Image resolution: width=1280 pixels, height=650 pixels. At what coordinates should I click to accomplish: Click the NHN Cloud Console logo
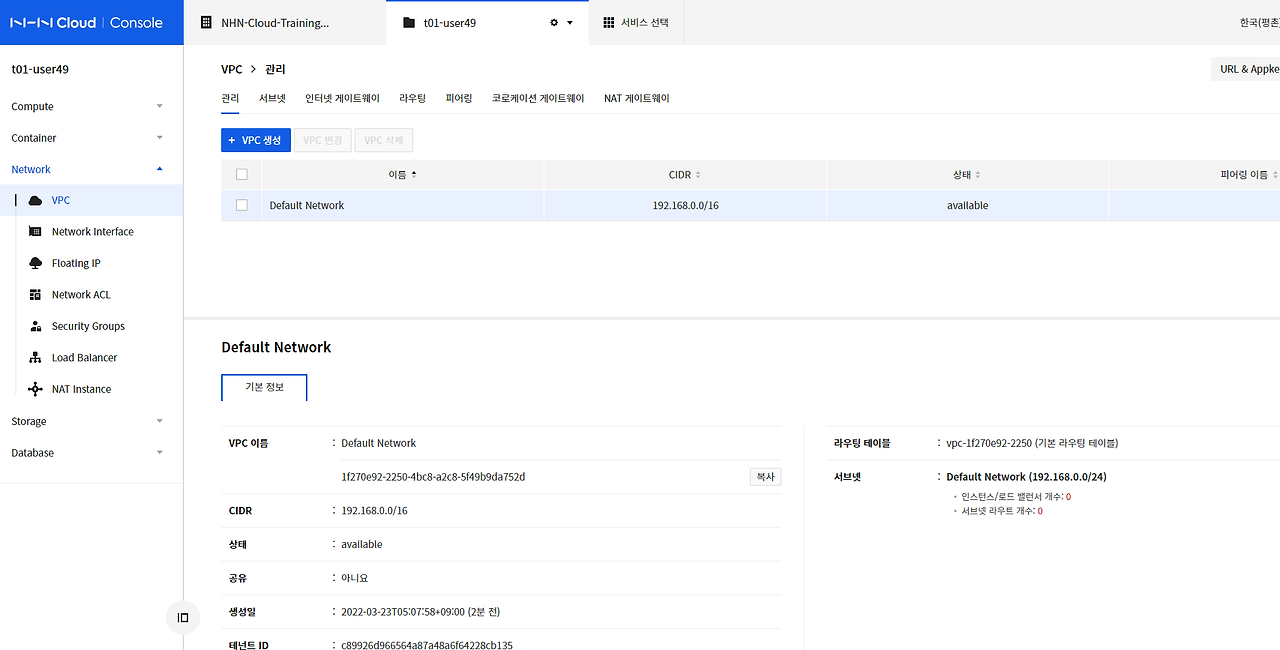click(x=86, y=22)
